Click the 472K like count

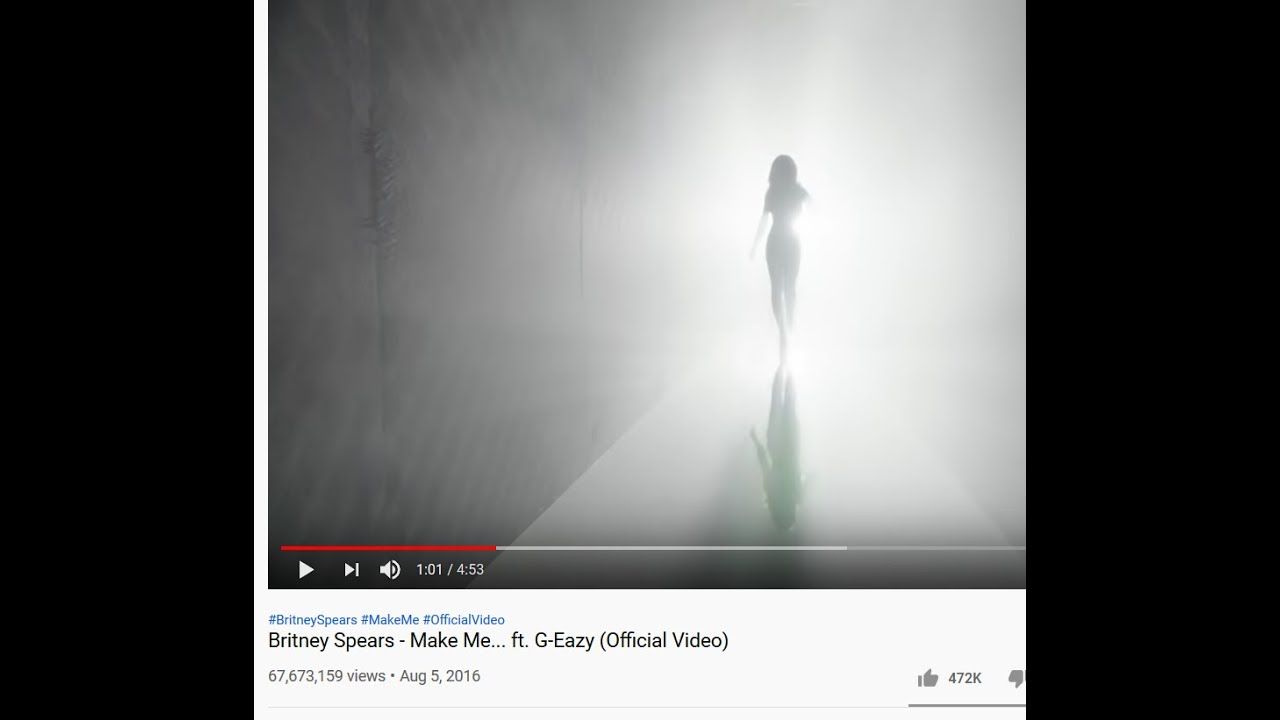(965, 678)
